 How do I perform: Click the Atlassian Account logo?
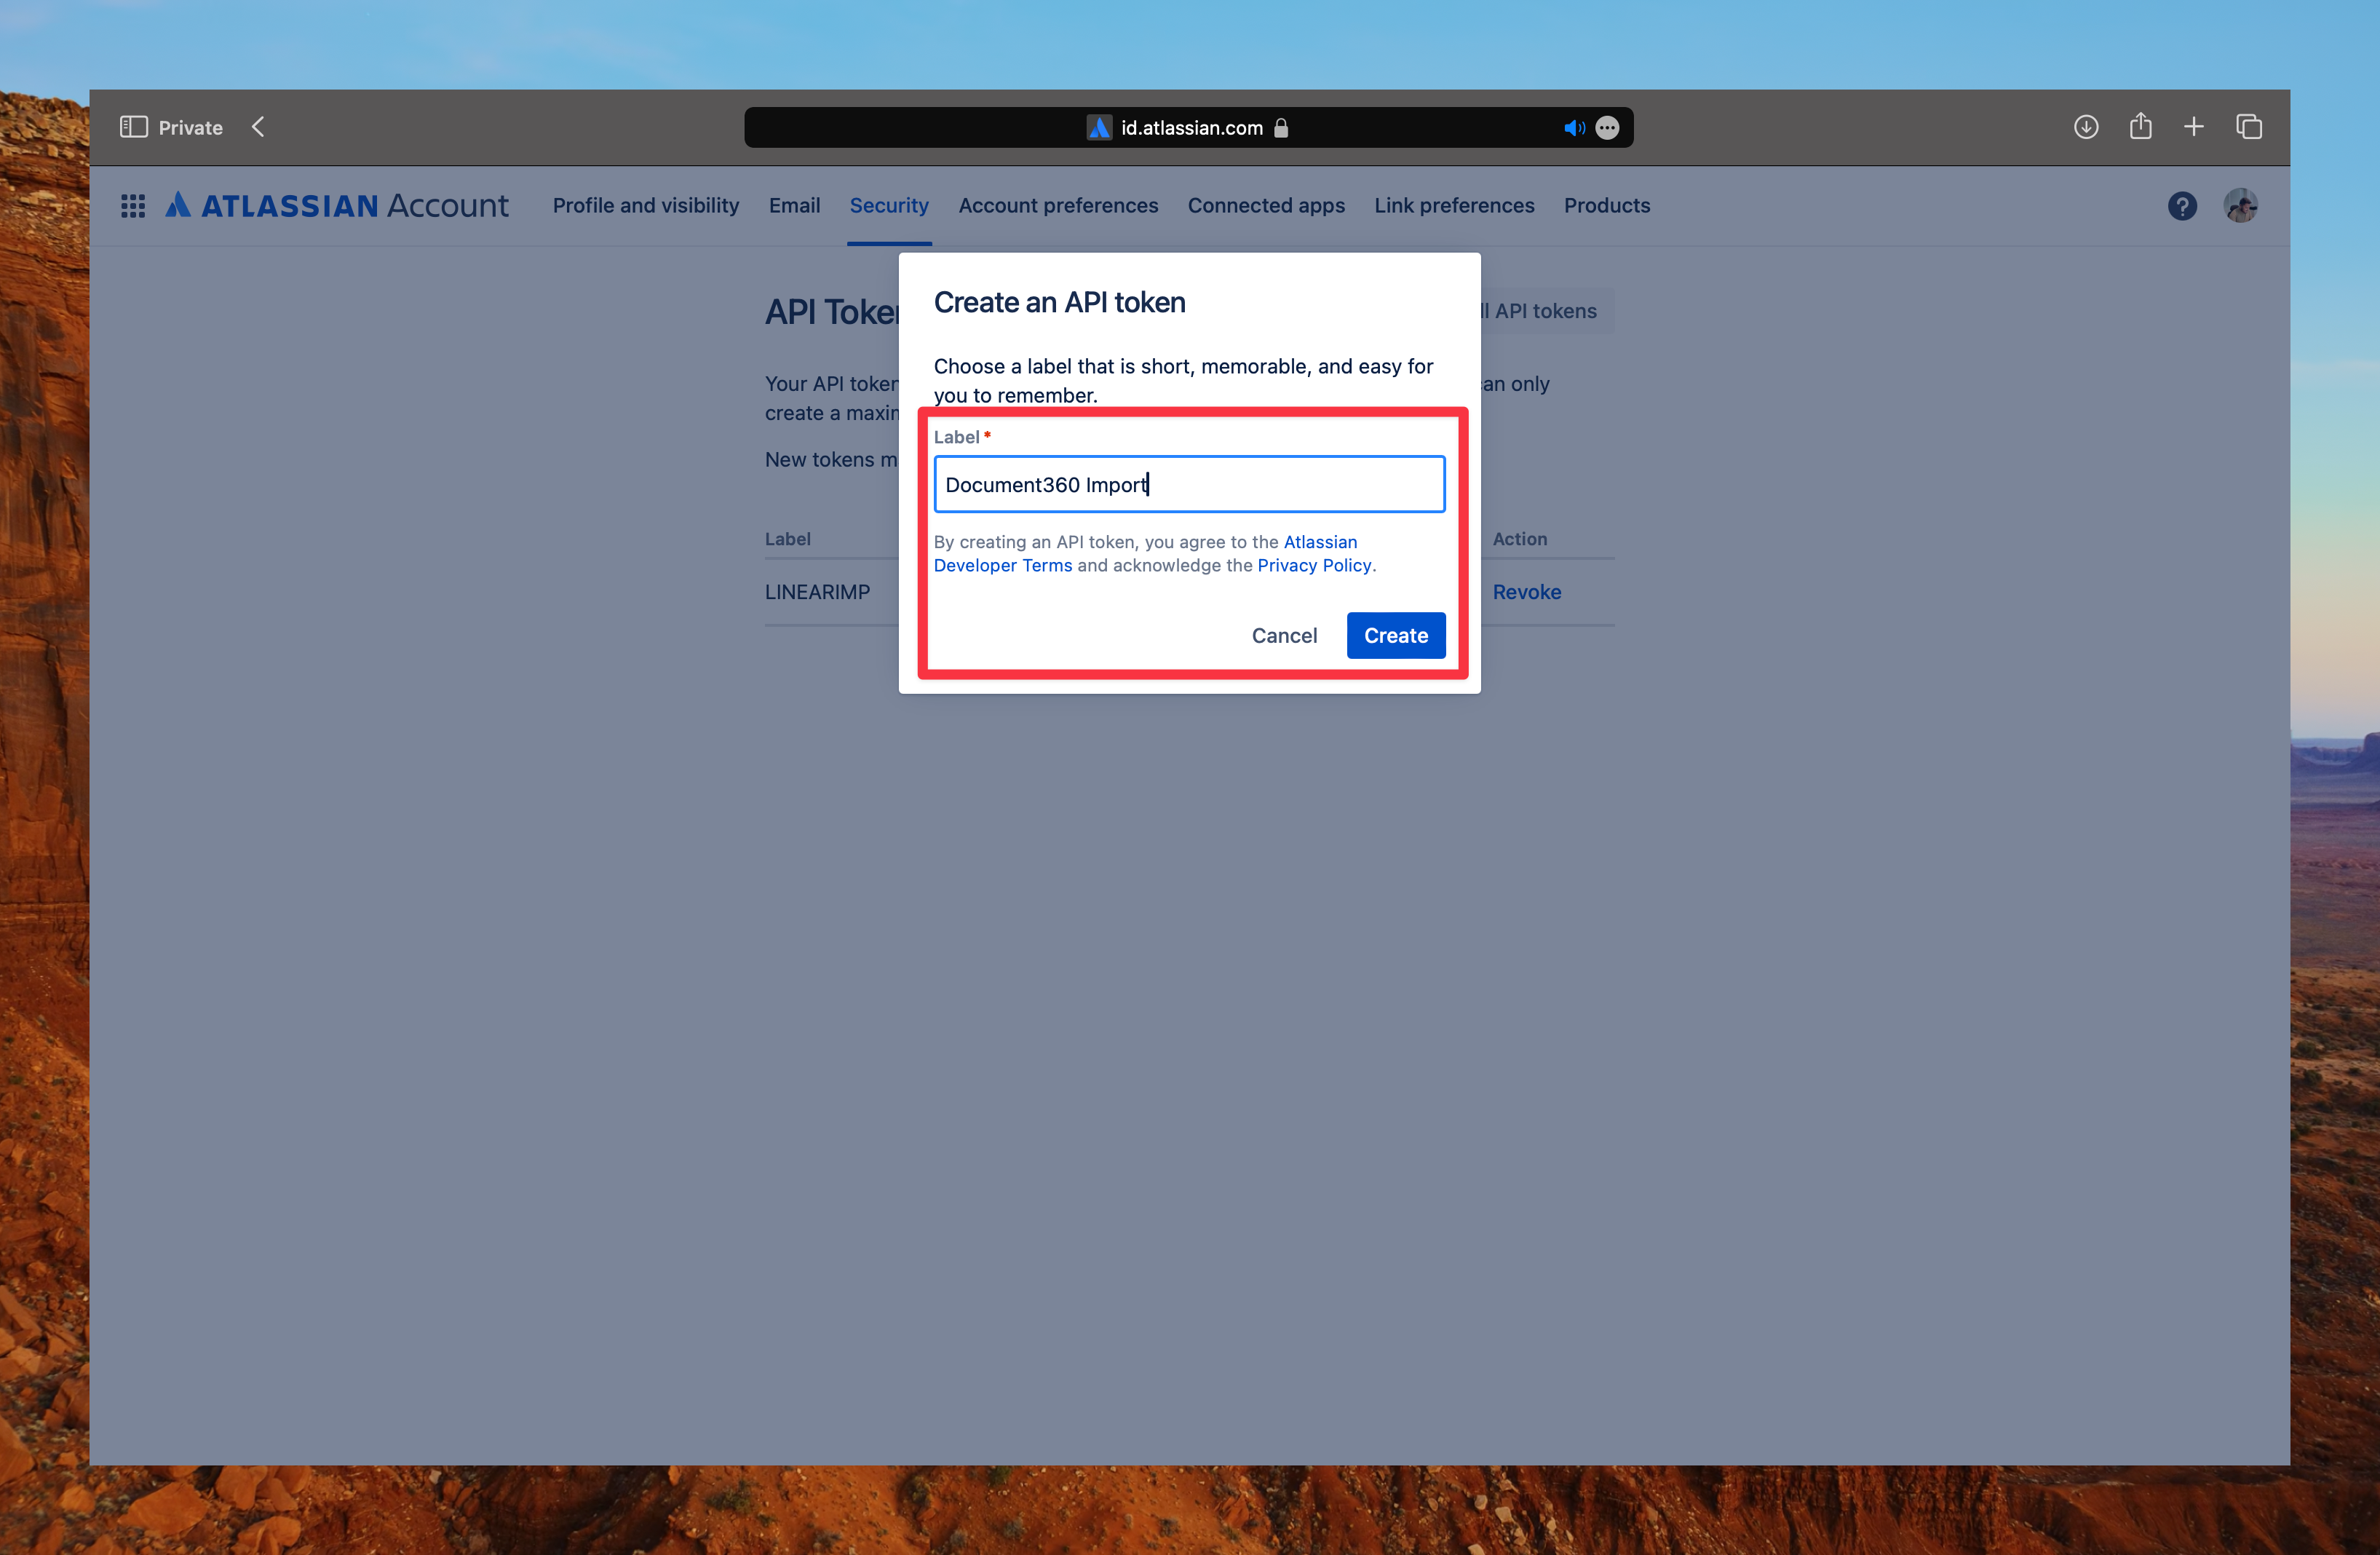click(337, 205)
